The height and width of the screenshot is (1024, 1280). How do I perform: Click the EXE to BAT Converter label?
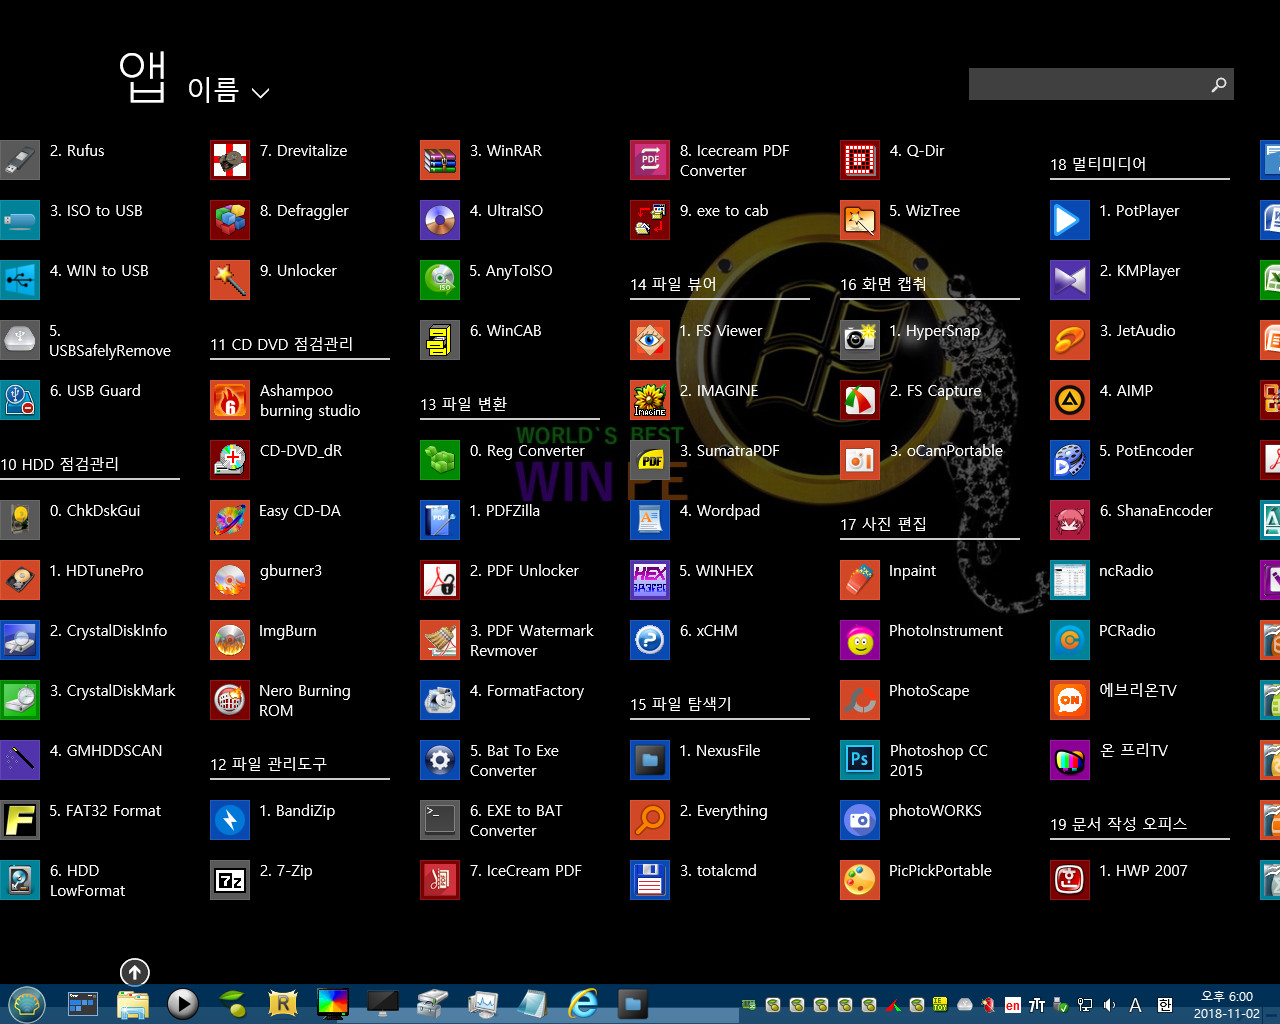[x=516, y=821]
